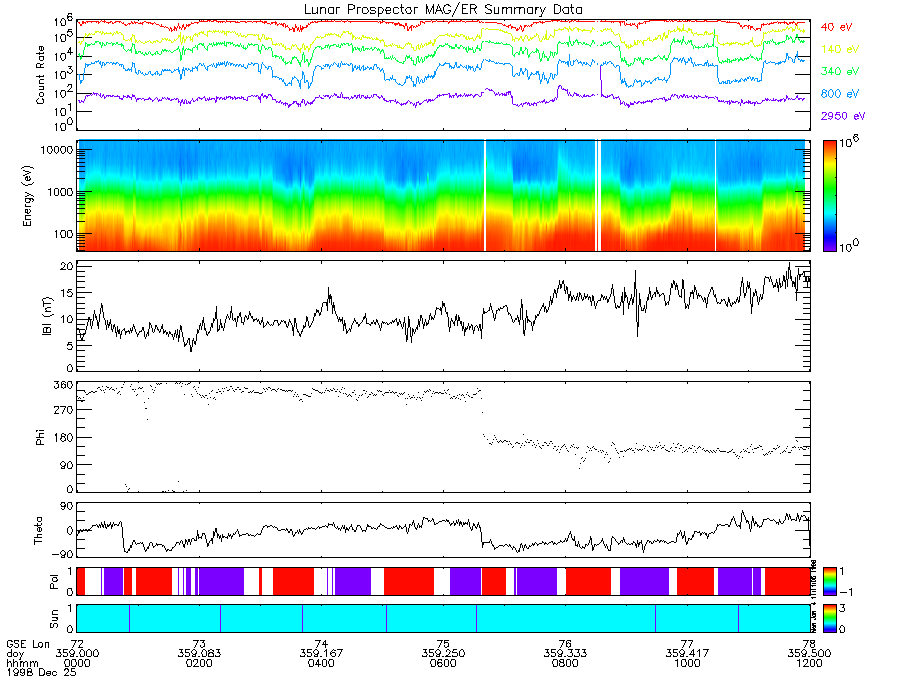Image resolution: width=900 pixels, height=700 pixels.
Task: Click the "3" label on the Sun color bar
Action: pyautogui.click(x=842, y=608)
